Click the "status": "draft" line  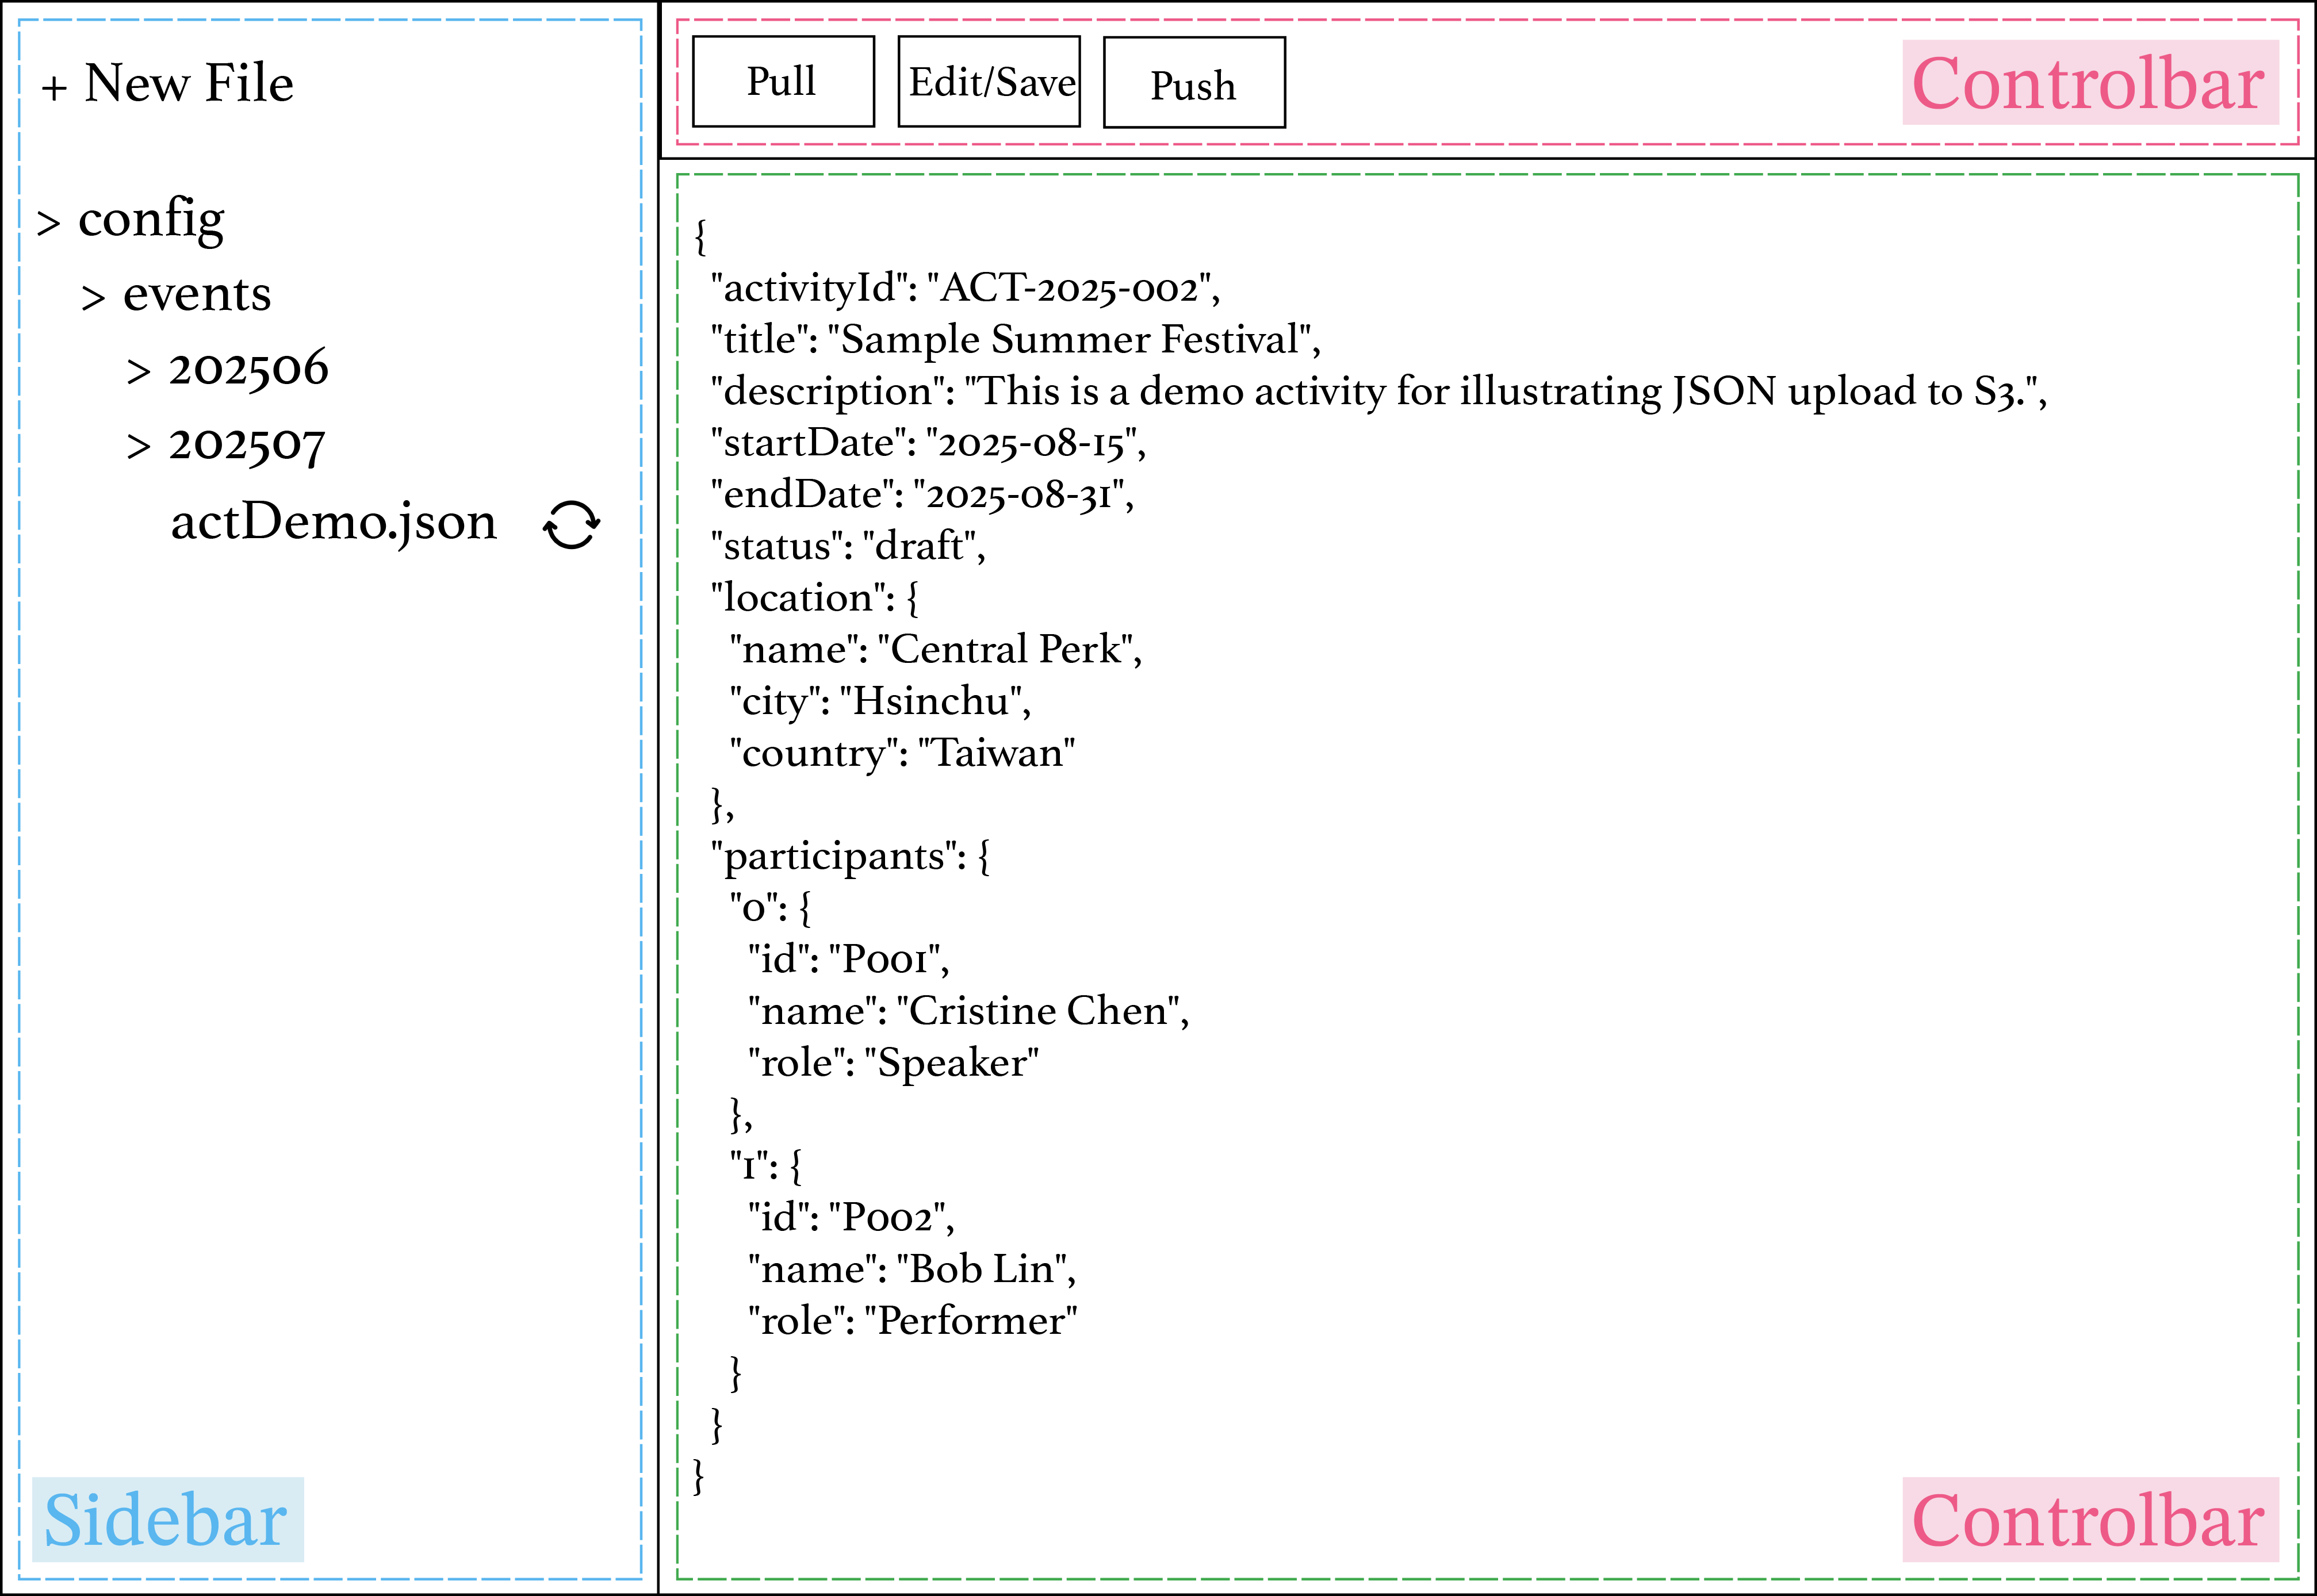848,547
